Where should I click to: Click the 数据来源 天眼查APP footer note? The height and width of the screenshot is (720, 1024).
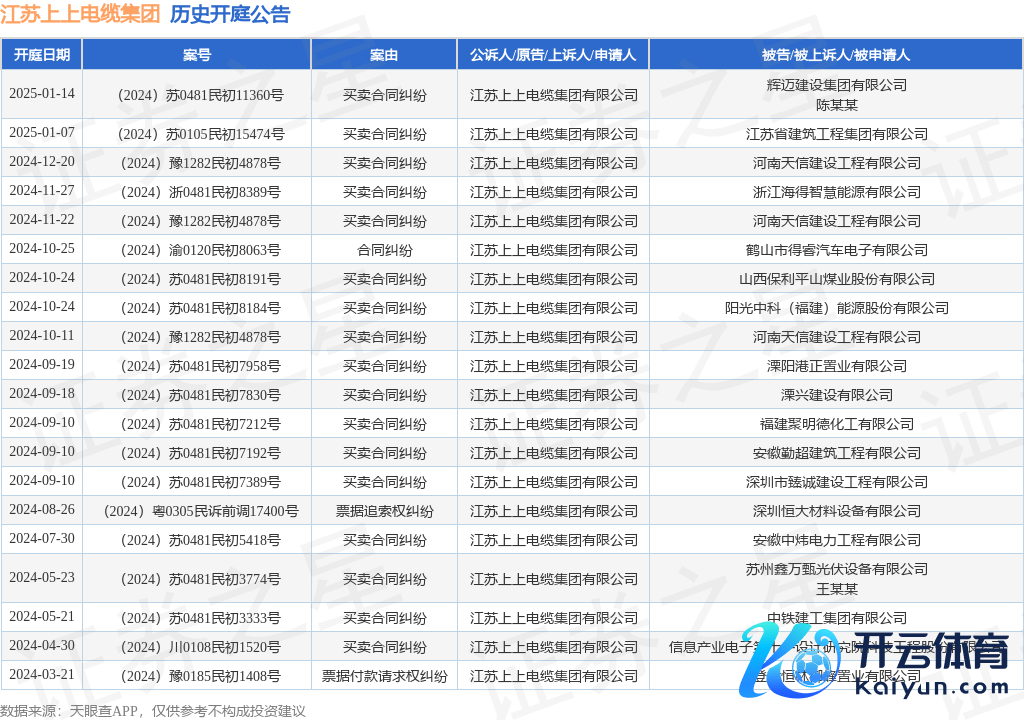153,710
